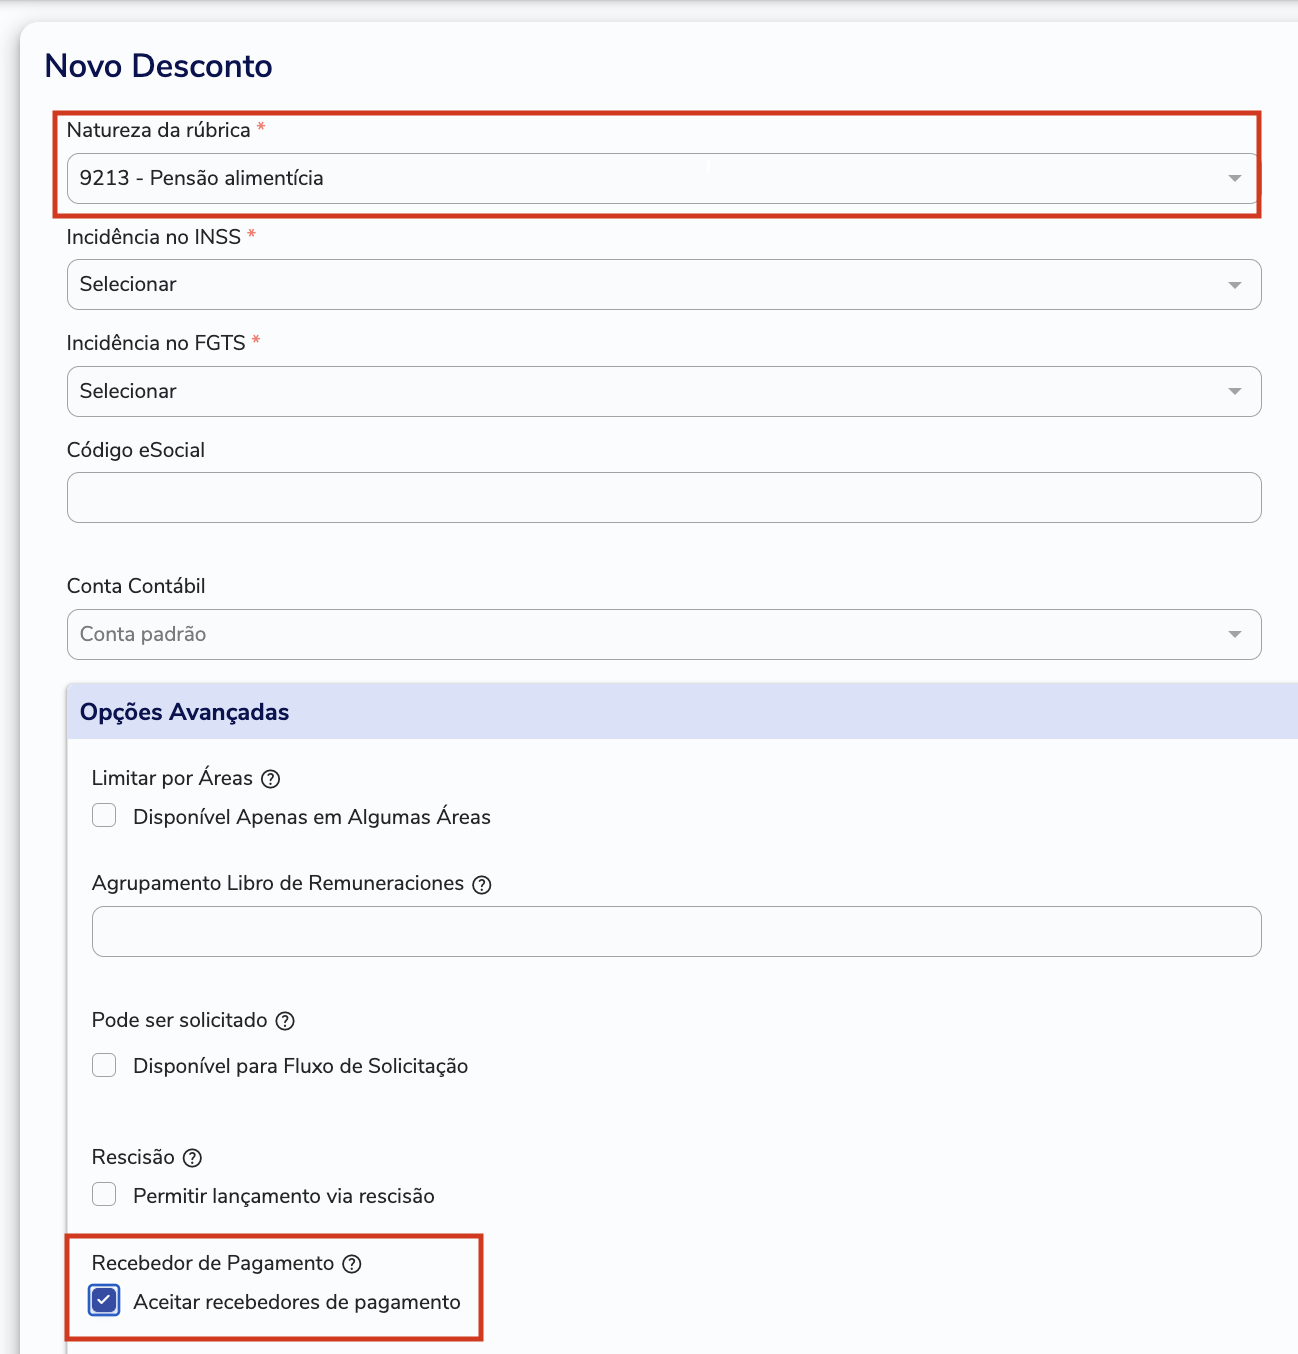Click arrow of Natureza da rúbrica dropdown
The image size is (1298, 1354).
click(x=1235, y=178)
